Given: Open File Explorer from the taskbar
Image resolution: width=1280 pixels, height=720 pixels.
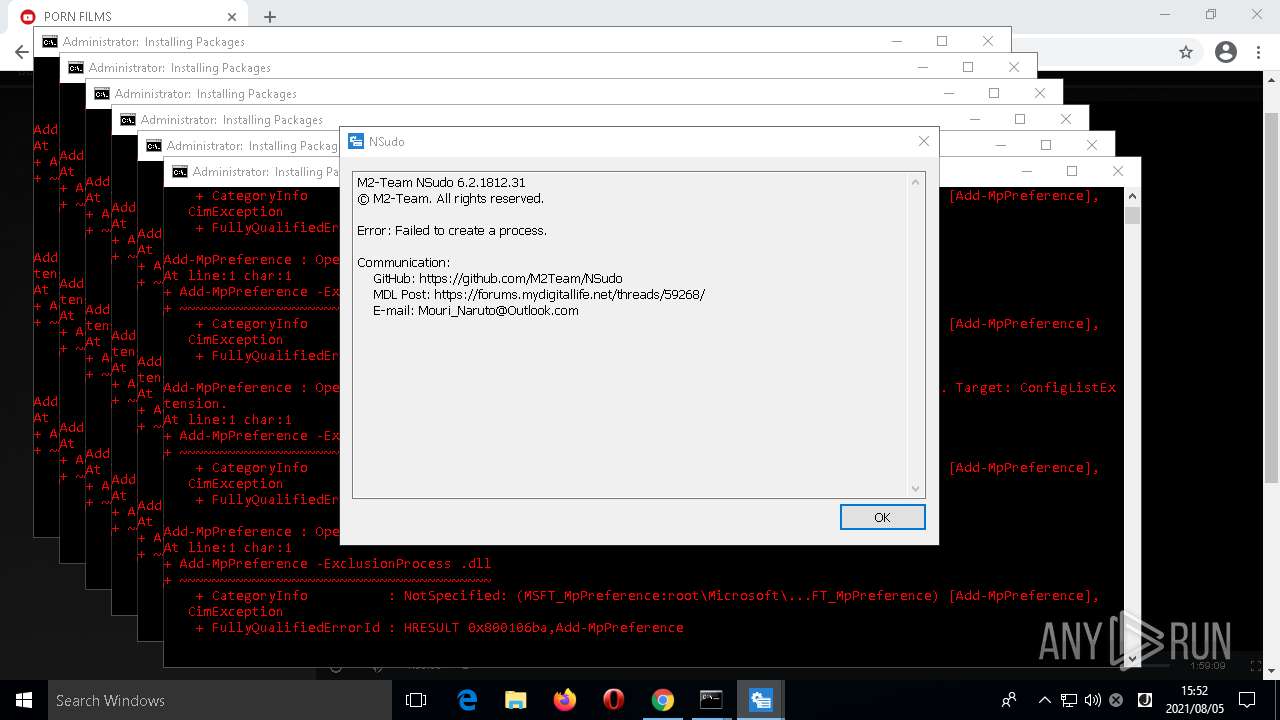Looking at the screenshot, I should tap(515, 700).
